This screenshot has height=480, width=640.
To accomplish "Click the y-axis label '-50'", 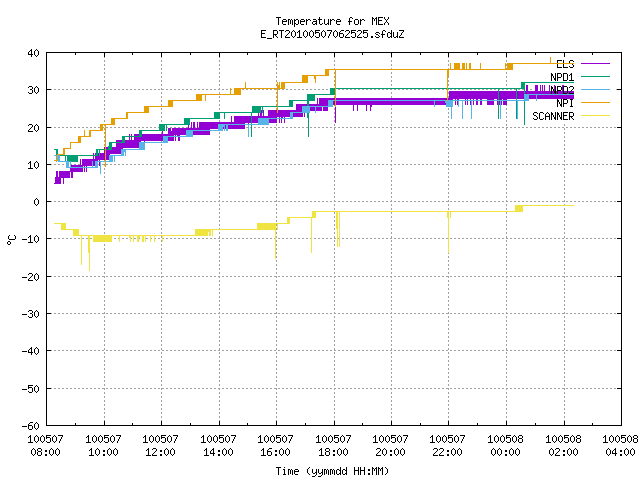I will [31, 389].
